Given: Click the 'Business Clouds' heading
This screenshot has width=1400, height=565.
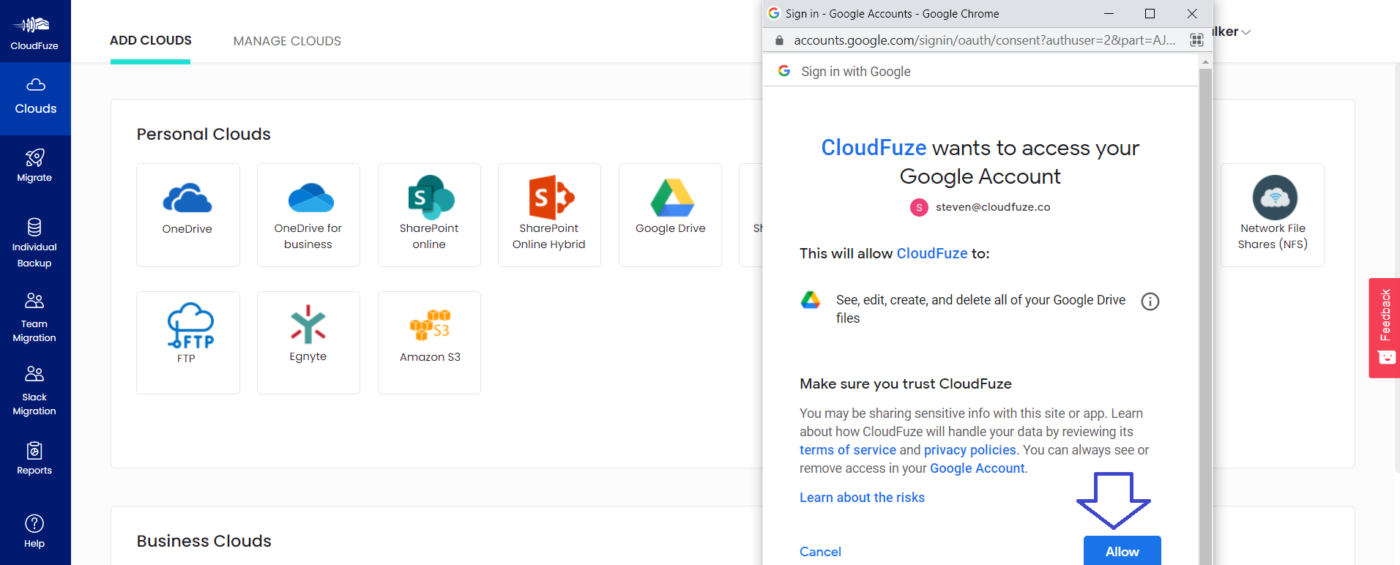Looking at the screenshot, I should [204, 541].
